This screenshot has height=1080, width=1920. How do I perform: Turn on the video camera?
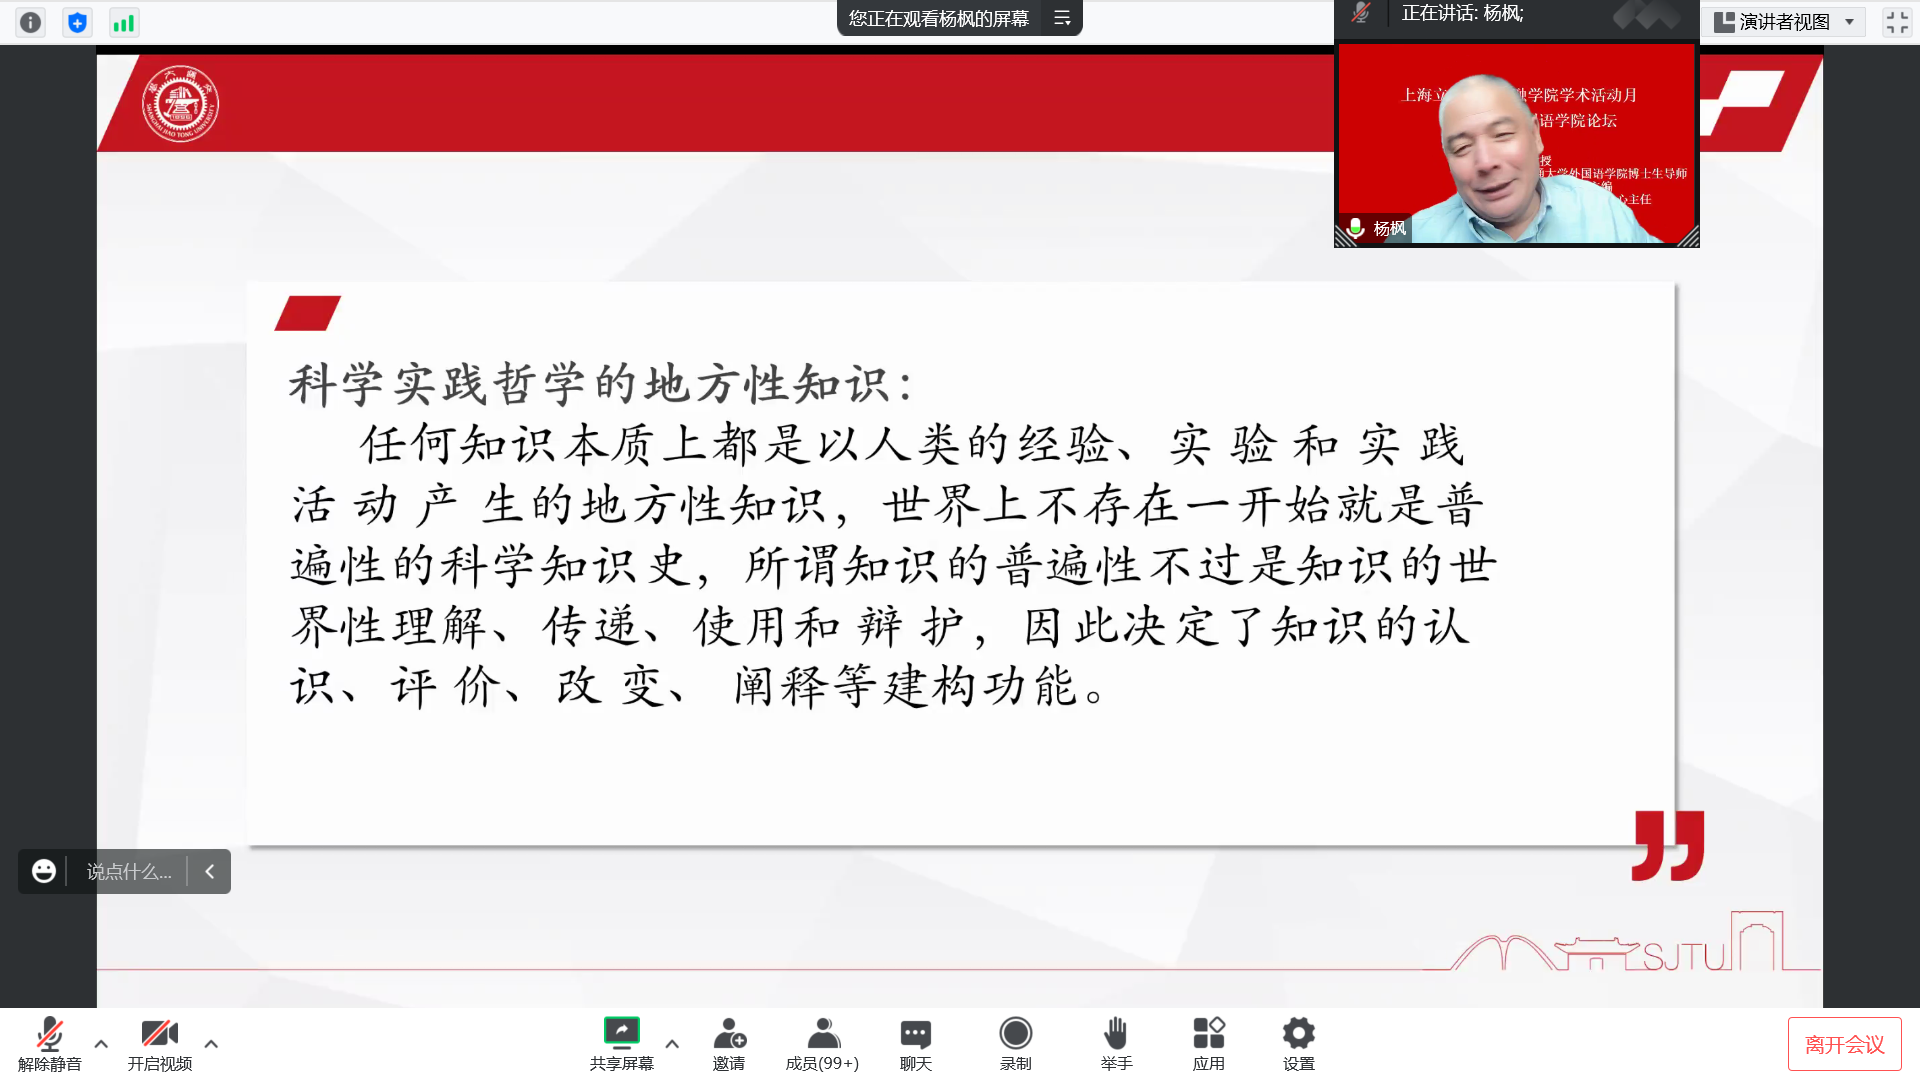click(x=159, y=1043)
